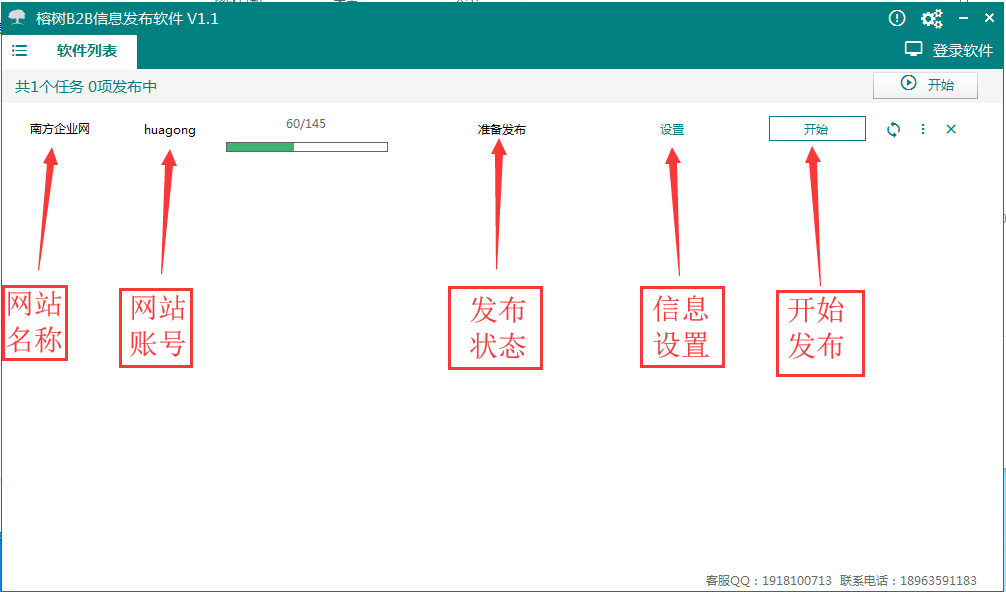This screenshot has width=1006, height=592.
Task: Minimize the B2B software window
Action: click(x=963, y=19)
